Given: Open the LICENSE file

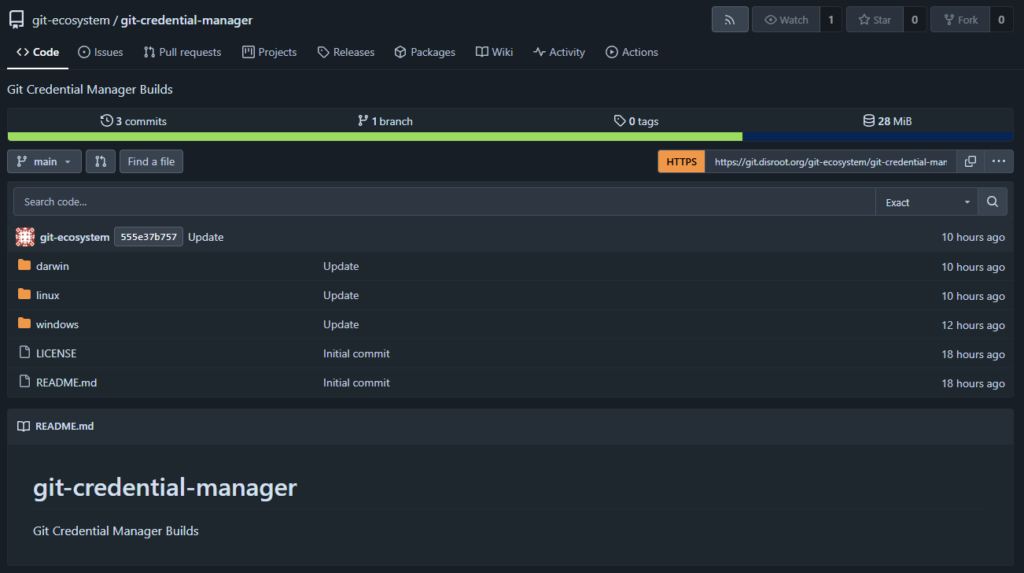Looking at the screenshot, I should pyautogui.click(x=56, y=353).
